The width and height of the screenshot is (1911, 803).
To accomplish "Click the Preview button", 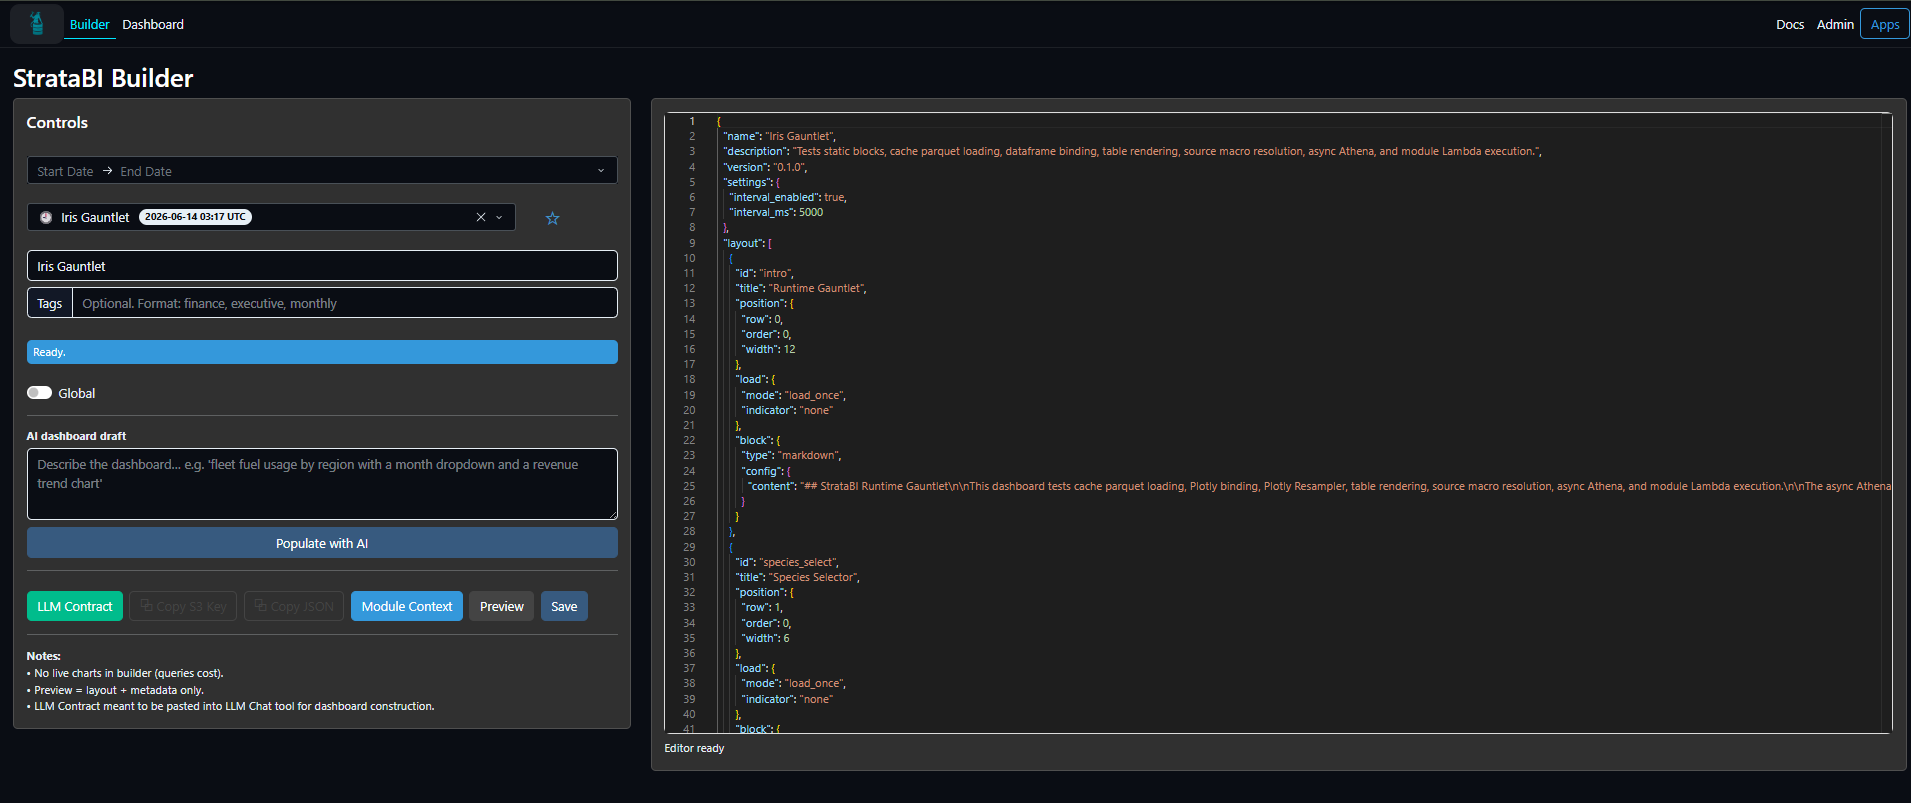I will [502, 606].
